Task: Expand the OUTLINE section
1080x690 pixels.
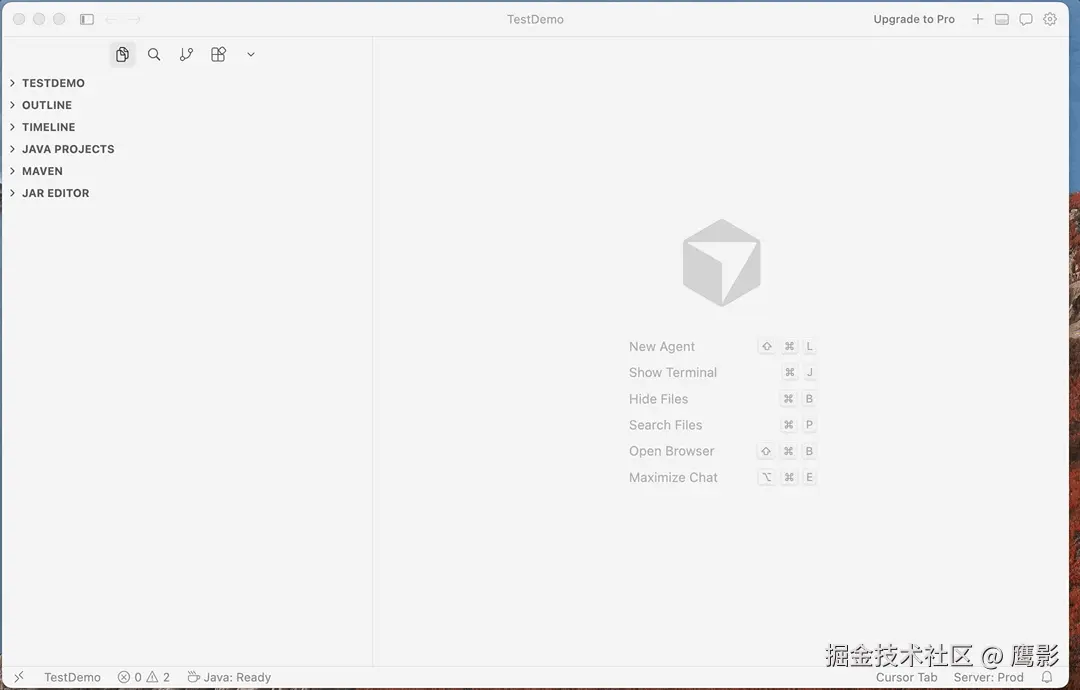Action: tap(46, 104)
